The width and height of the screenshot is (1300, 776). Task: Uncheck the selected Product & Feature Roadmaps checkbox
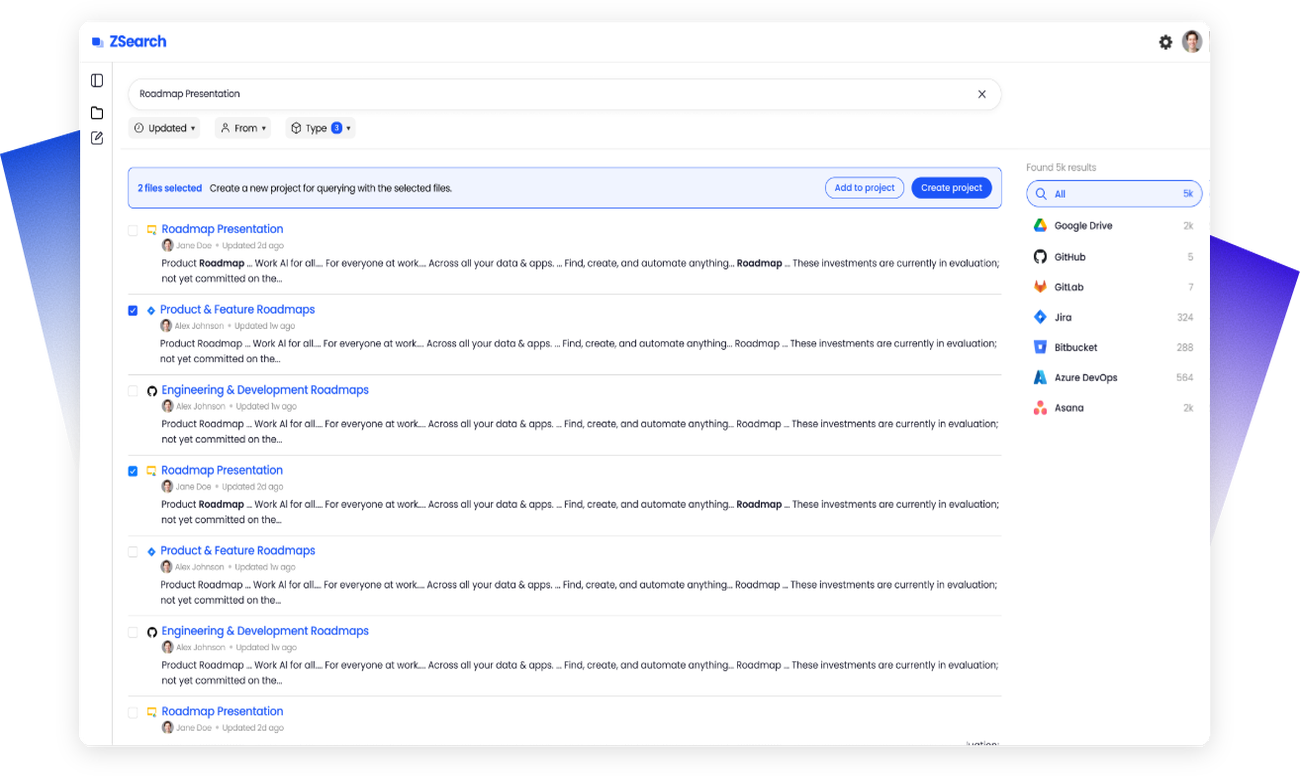pyautogui.click(x=133, y=310)
